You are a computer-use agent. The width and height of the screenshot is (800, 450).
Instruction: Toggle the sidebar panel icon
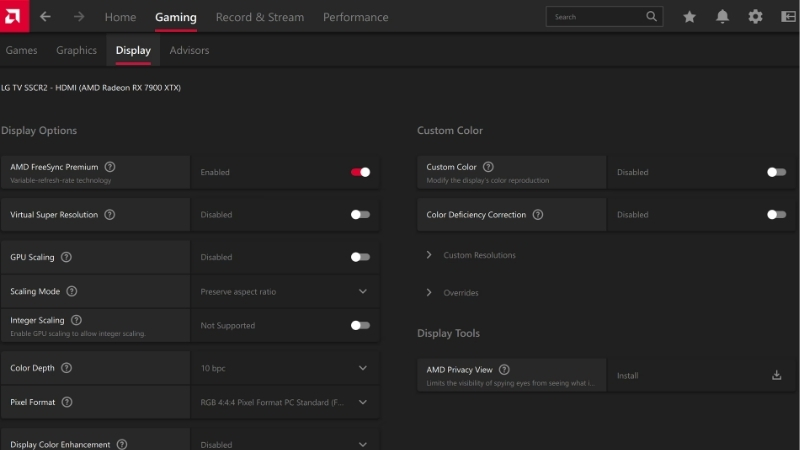788,17
